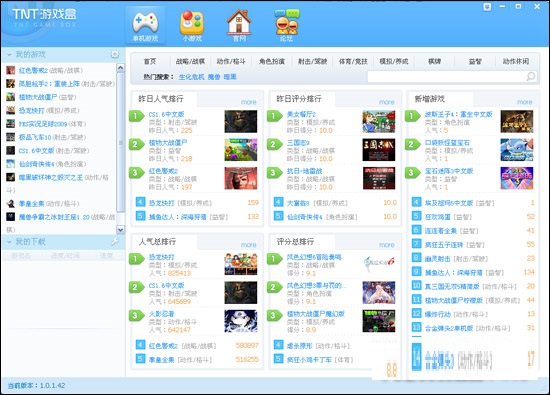Open 幽灵射击 in 新增游戏 list

437,259
